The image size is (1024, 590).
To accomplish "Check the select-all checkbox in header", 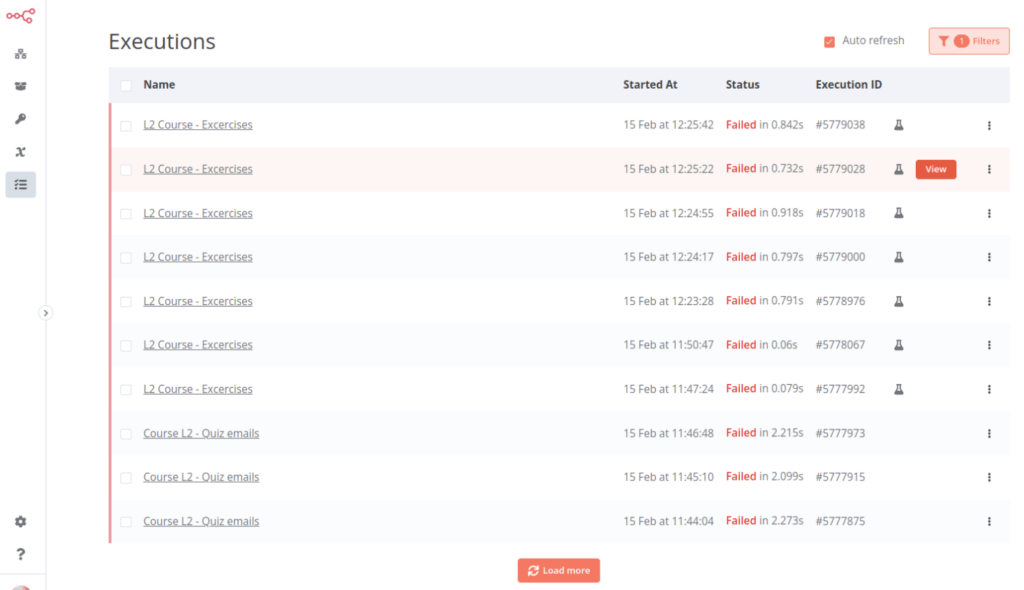I will (x=126, y=85).
